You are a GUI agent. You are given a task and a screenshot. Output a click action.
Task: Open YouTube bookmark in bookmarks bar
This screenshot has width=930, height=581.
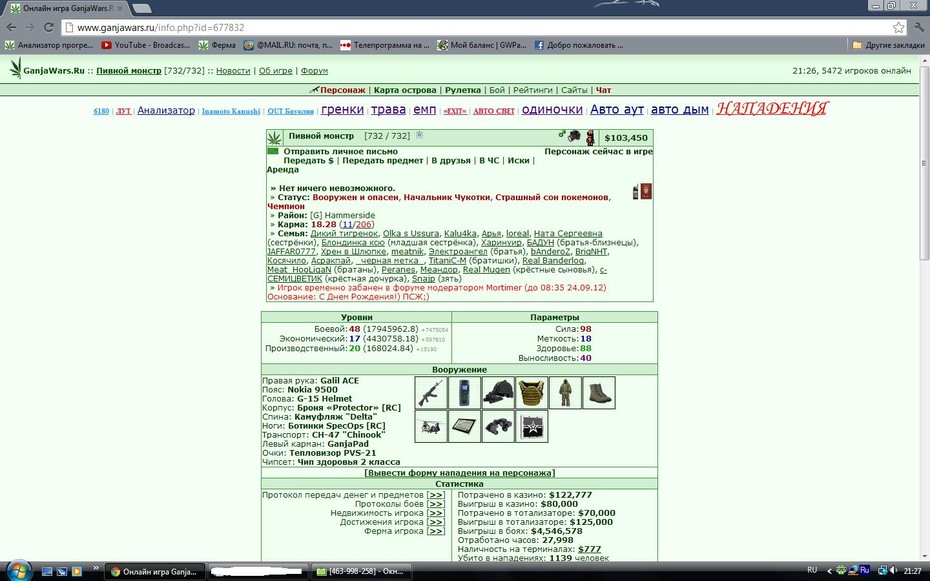145,45
